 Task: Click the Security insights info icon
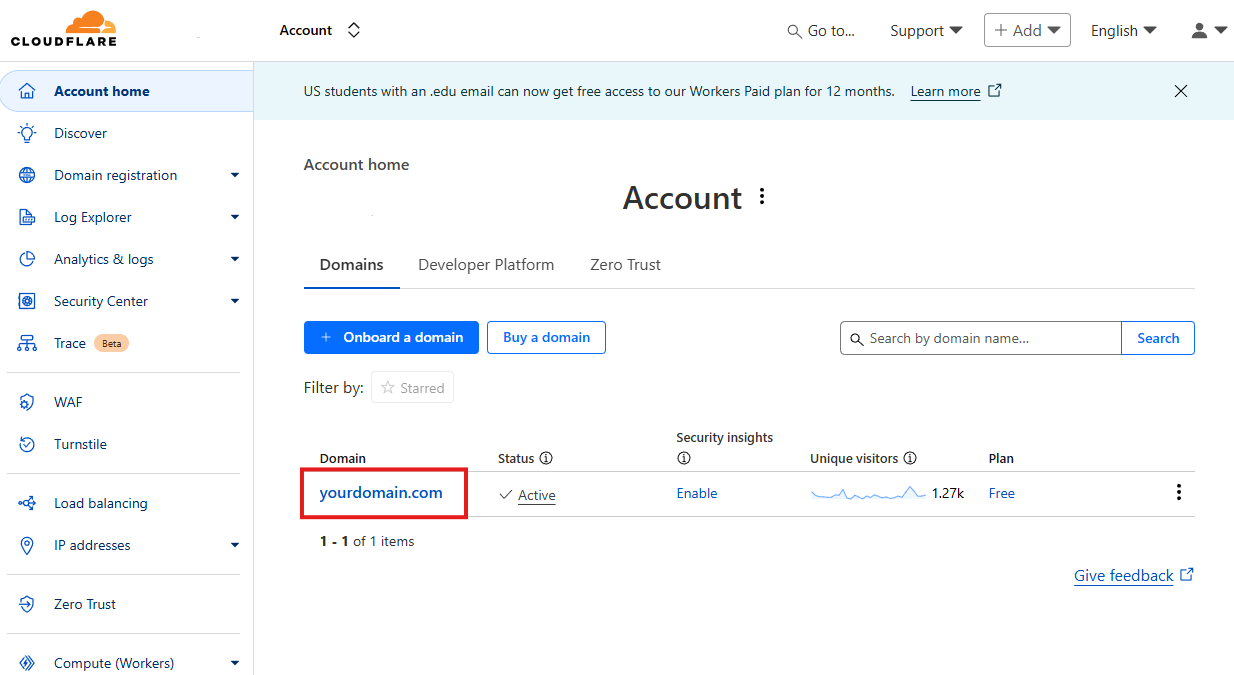pyautogui.click(x=684, y=458)
